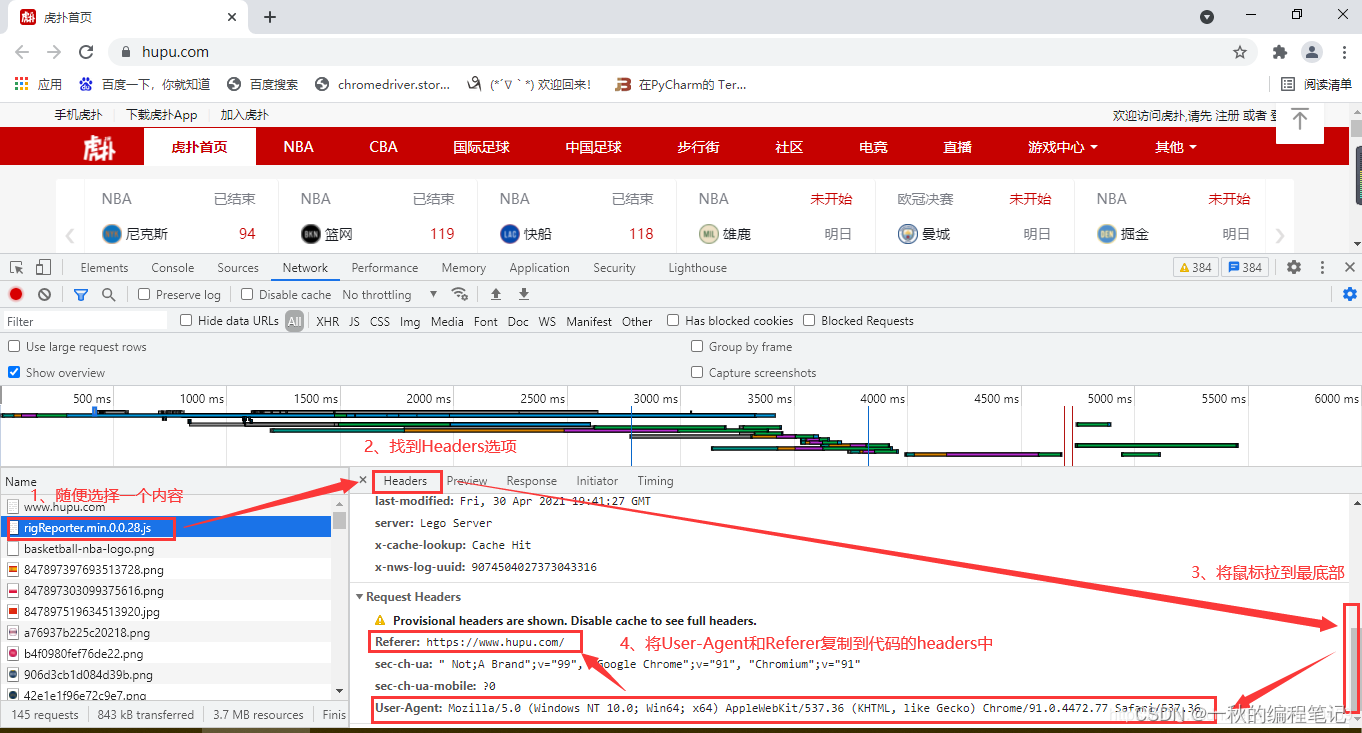Uncheck Show overview
Image resolution: width=1362 pixels, height=733 pixels.
[14, 372]
